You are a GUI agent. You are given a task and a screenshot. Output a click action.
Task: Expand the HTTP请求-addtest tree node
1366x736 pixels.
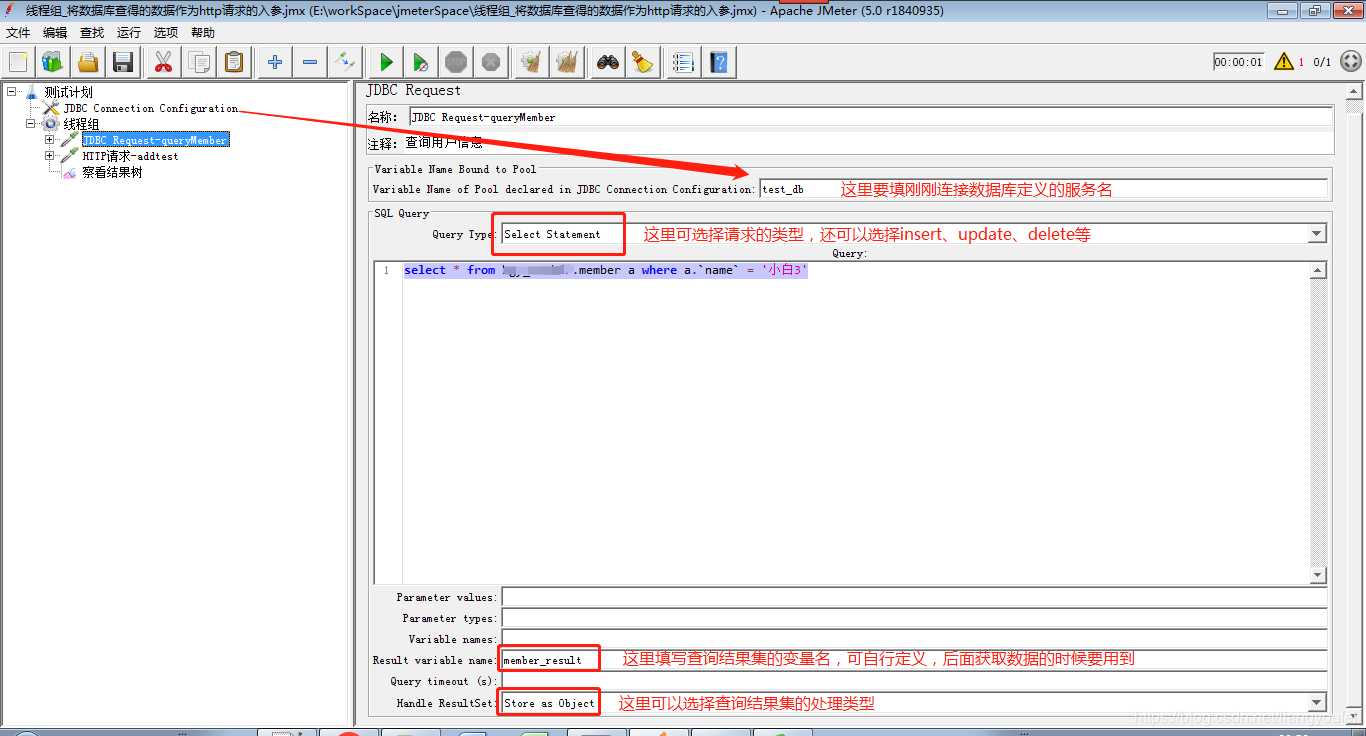49,156
